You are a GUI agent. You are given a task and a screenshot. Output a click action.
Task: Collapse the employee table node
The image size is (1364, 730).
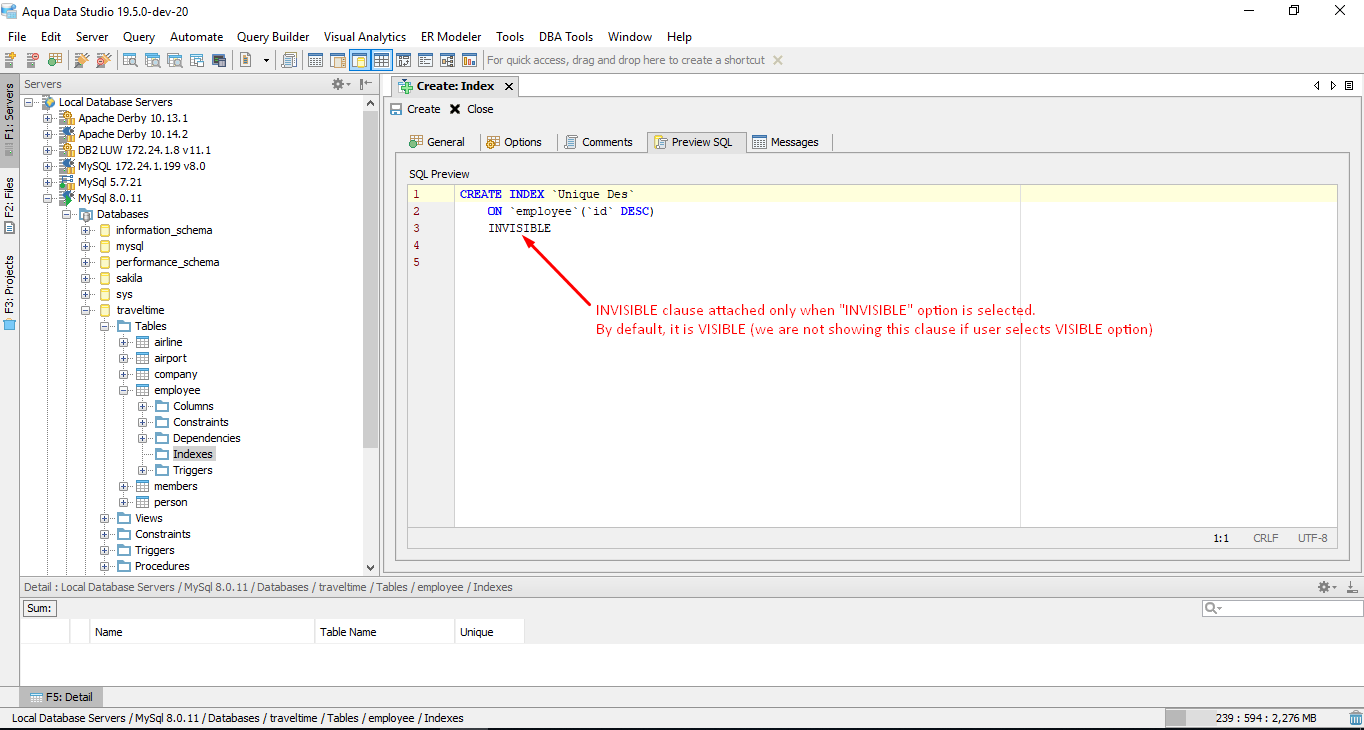tap(124, 390)
